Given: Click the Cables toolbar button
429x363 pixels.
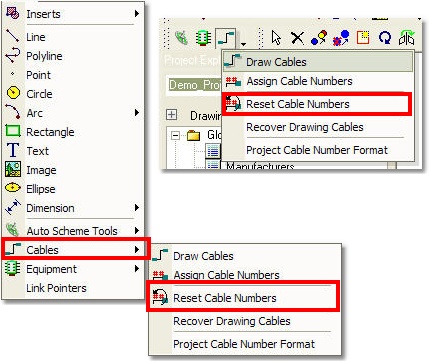Looking at the screenshot, I should point(226,38).
